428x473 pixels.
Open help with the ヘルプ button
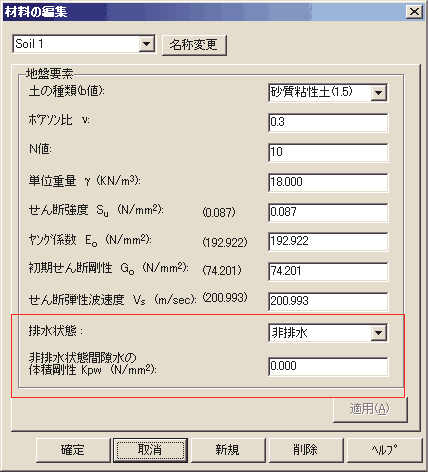[x=384, y=450]
